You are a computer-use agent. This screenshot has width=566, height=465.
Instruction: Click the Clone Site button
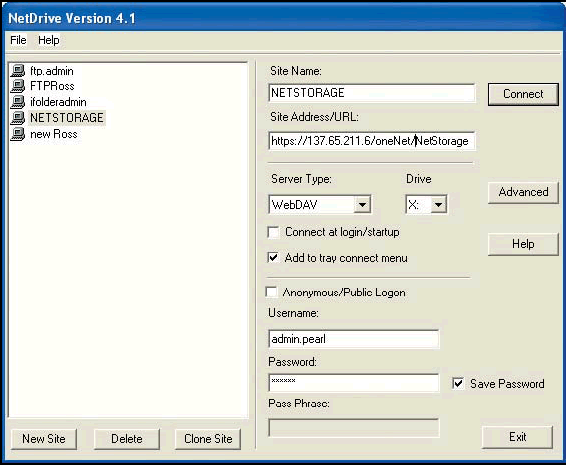pos(208,439)
